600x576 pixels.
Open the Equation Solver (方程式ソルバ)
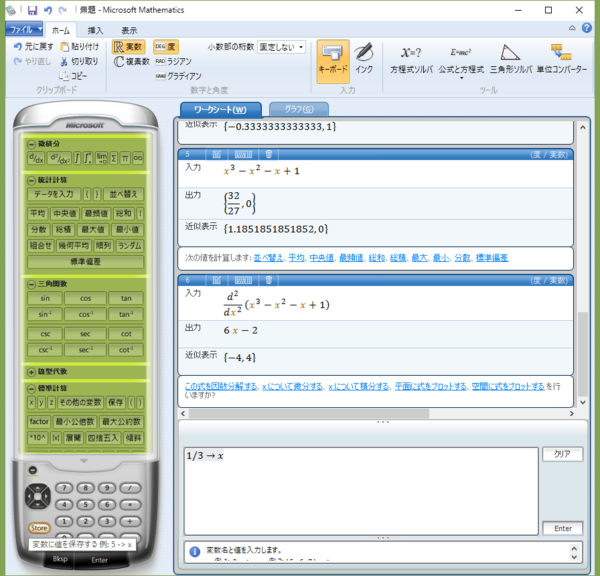411,60
